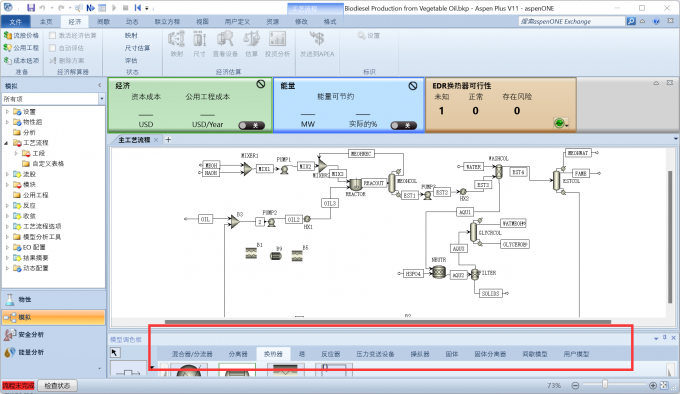680x394 pixels.
Task: Open help using the question mark icon
Action: coord(657,21)
